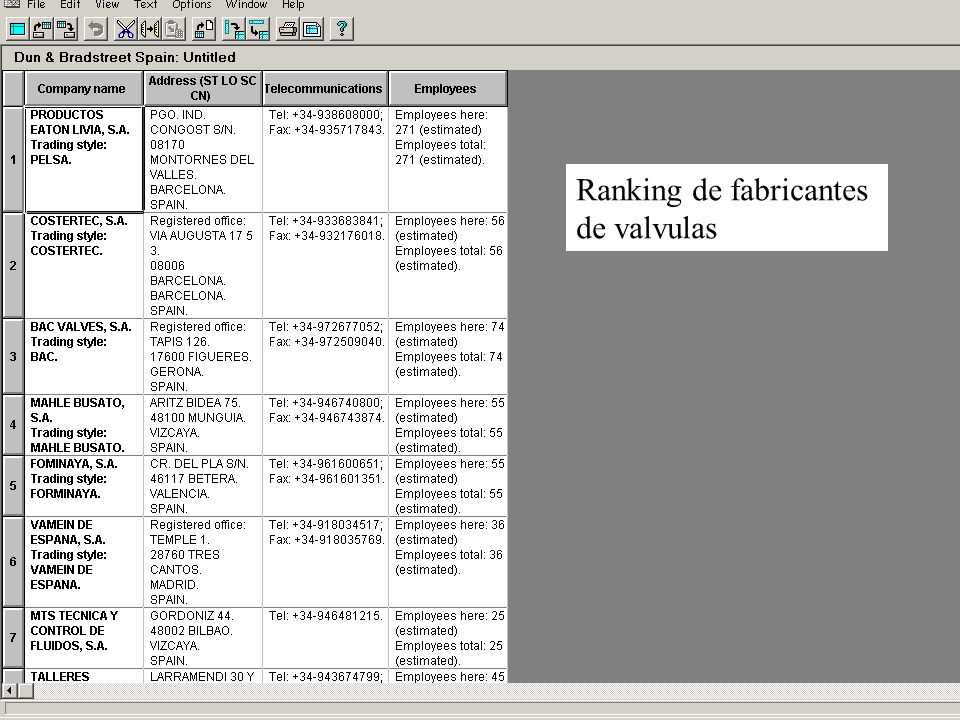Click the Employees here: 36 cell

[448, 561]
